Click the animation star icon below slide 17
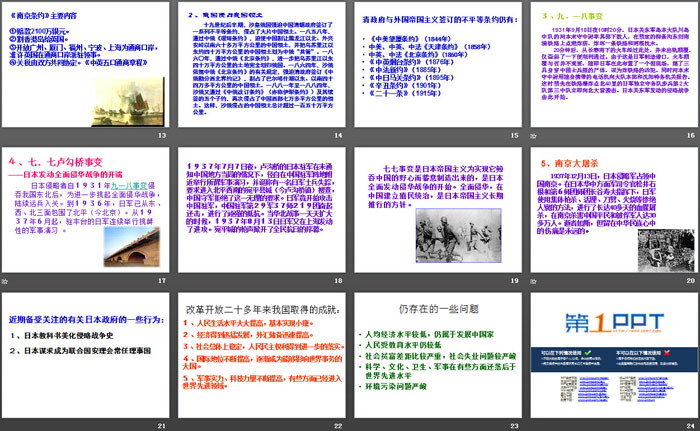700x431 pixels. click(4, 281)
